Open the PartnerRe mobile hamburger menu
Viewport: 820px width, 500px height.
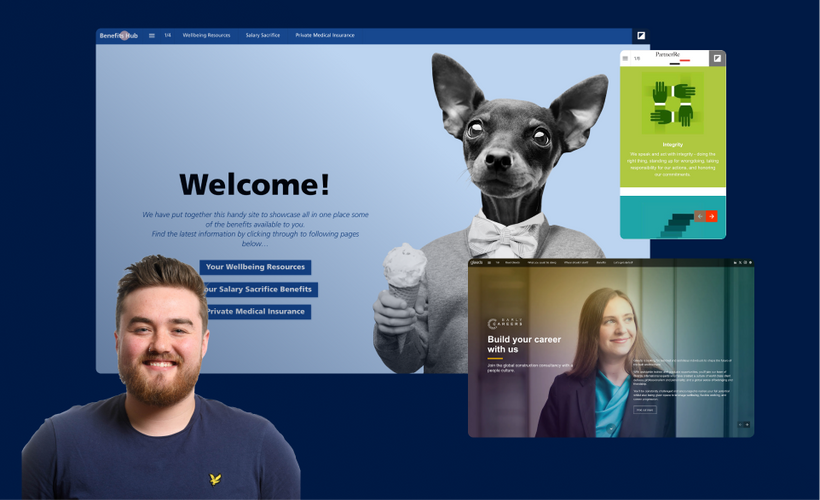click(626, 58)
